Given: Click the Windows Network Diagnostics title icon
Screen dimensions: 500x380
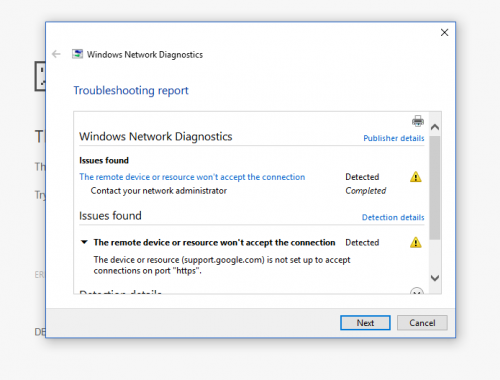Looking at the screenshot, I should [x=77, y=54].
